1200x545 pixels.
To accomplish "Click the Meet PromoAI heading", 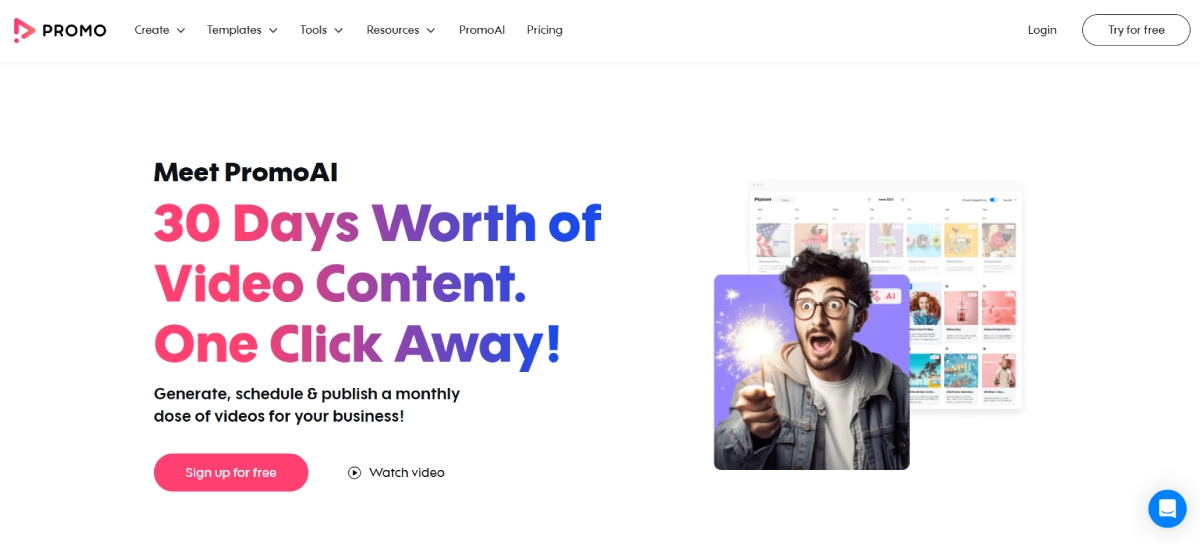I will pyautogui.click(x=246, y=172).
